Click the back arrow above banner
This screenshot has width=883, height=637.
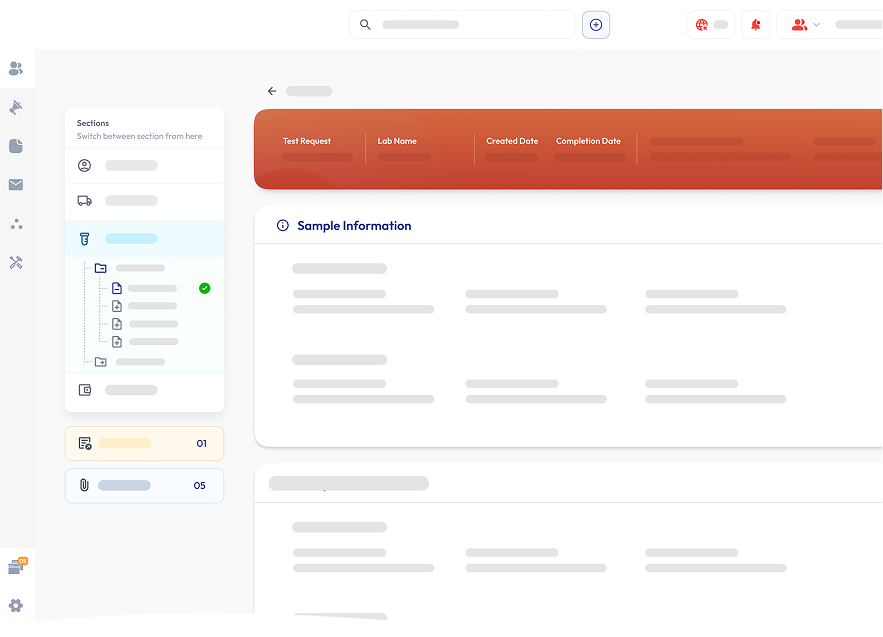pyautogui.click(x=272, y=91)
